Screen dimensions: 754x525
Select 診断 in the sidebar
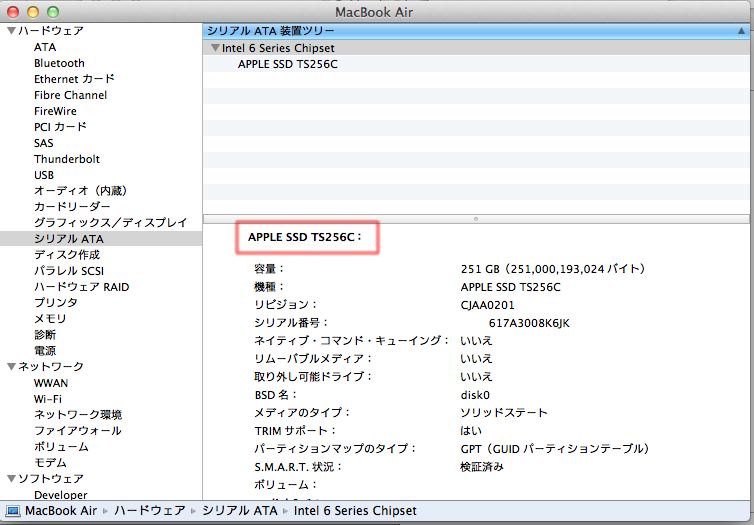(x=45, y=335)
